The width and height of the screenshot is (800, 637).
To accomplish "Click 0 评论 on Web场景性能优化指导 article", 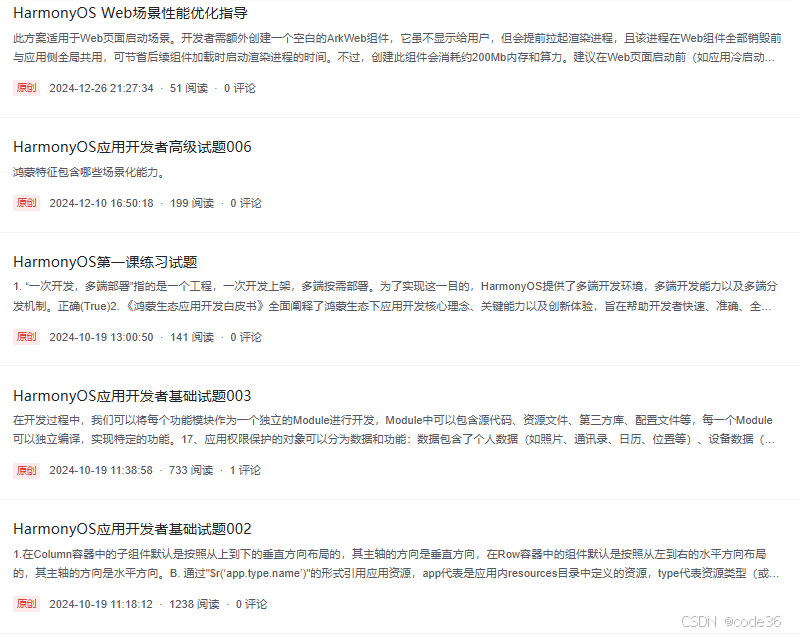I will (240, 88).
